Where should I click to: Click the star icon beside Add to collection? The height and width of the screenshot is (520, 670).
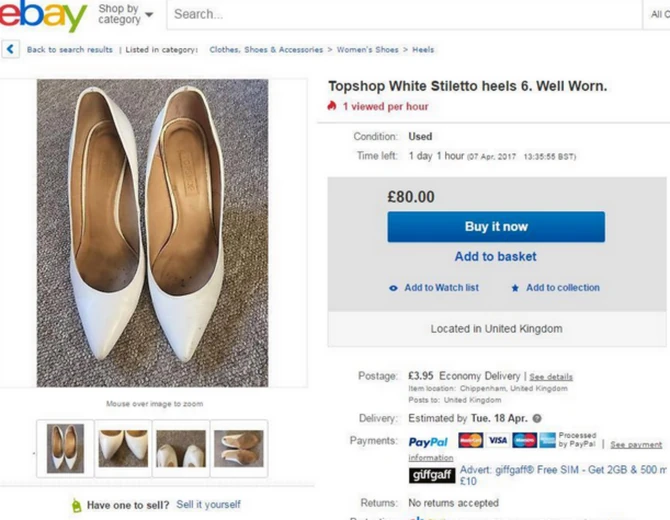pyautogui.click(x=515, y=288)
